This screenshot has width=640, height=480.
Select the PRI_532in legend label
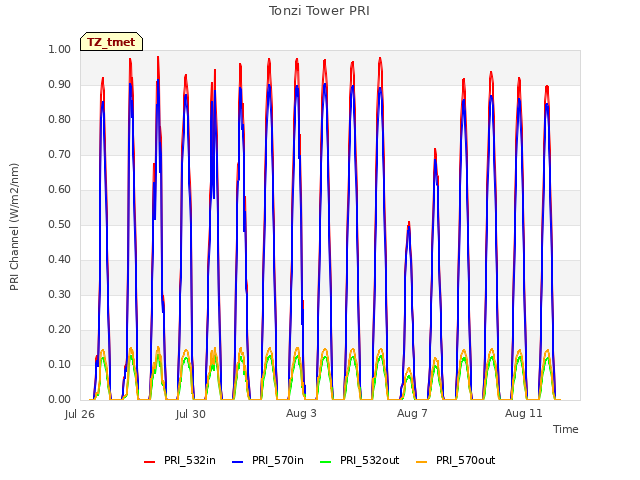point(190,460)
